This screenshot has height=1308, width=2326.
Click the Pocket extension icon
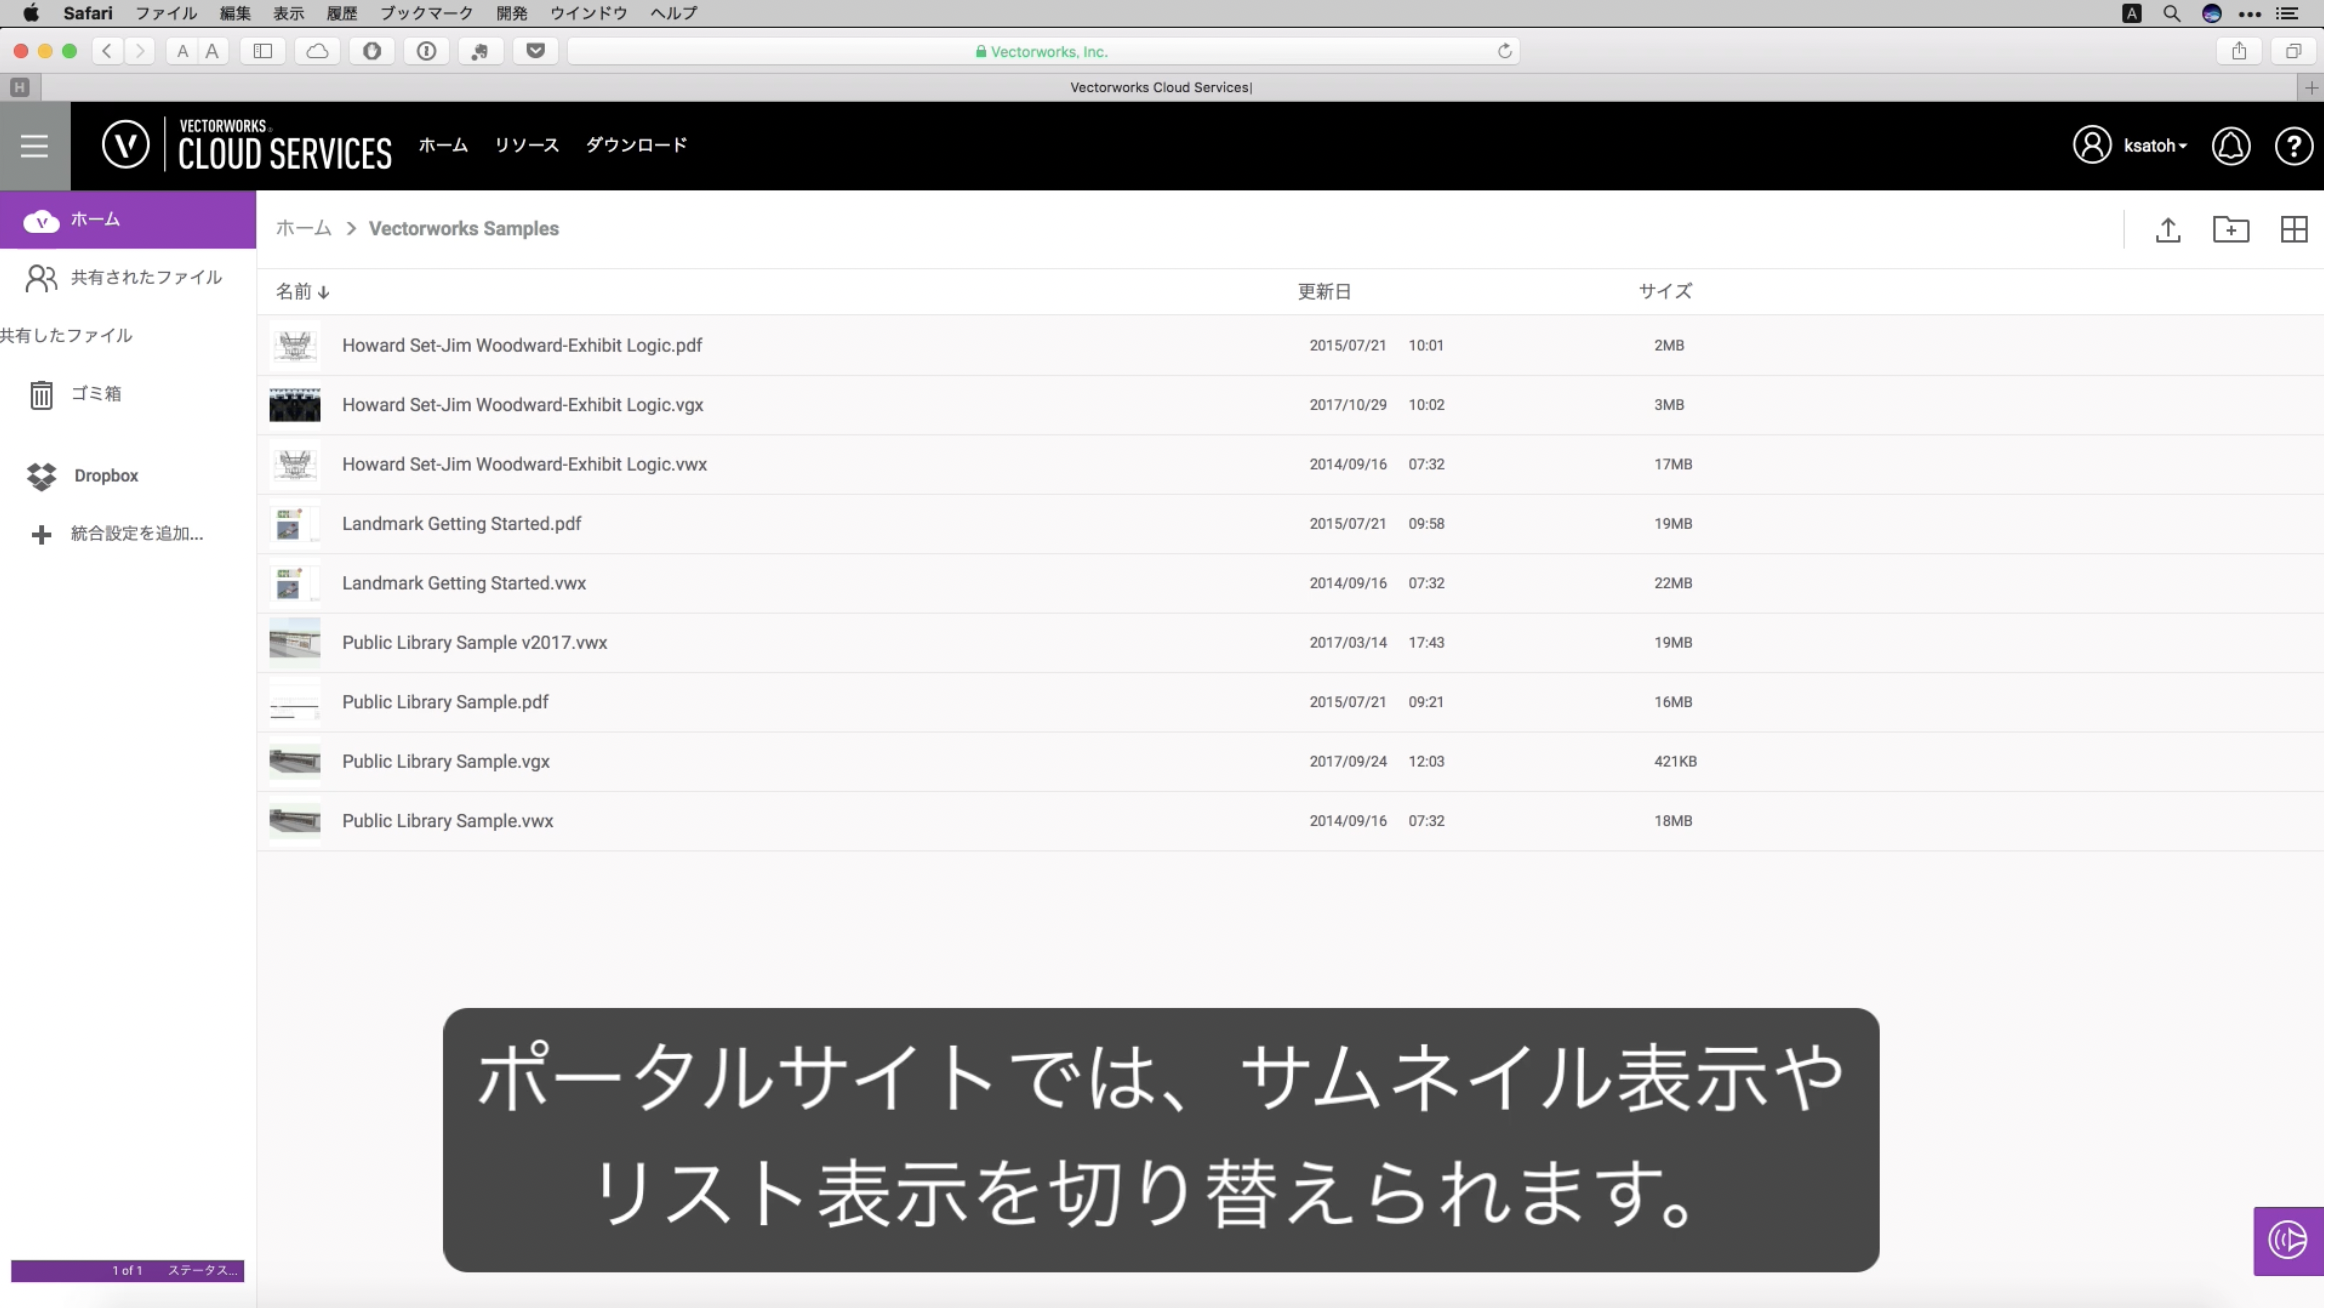pyautogui.click(x=535, y=51)
